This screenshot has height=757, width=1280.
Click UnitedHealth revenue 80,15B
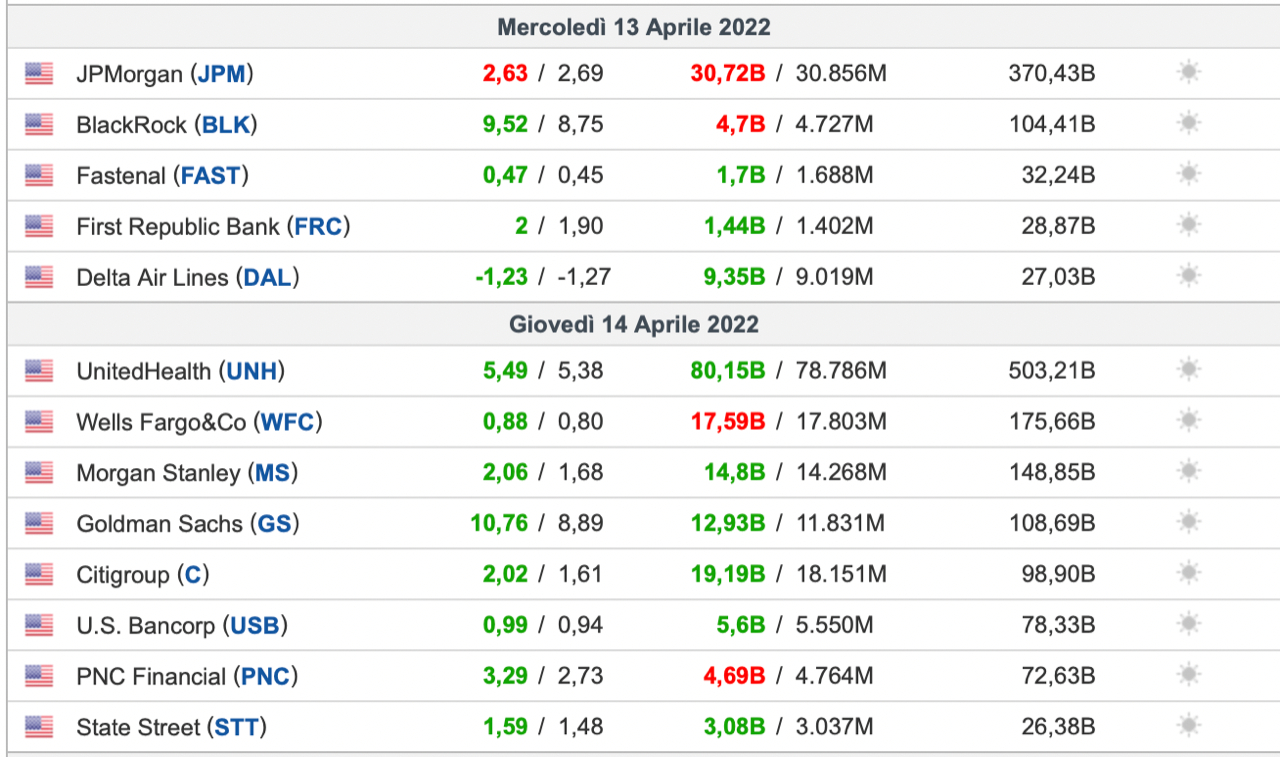[728, 372]
